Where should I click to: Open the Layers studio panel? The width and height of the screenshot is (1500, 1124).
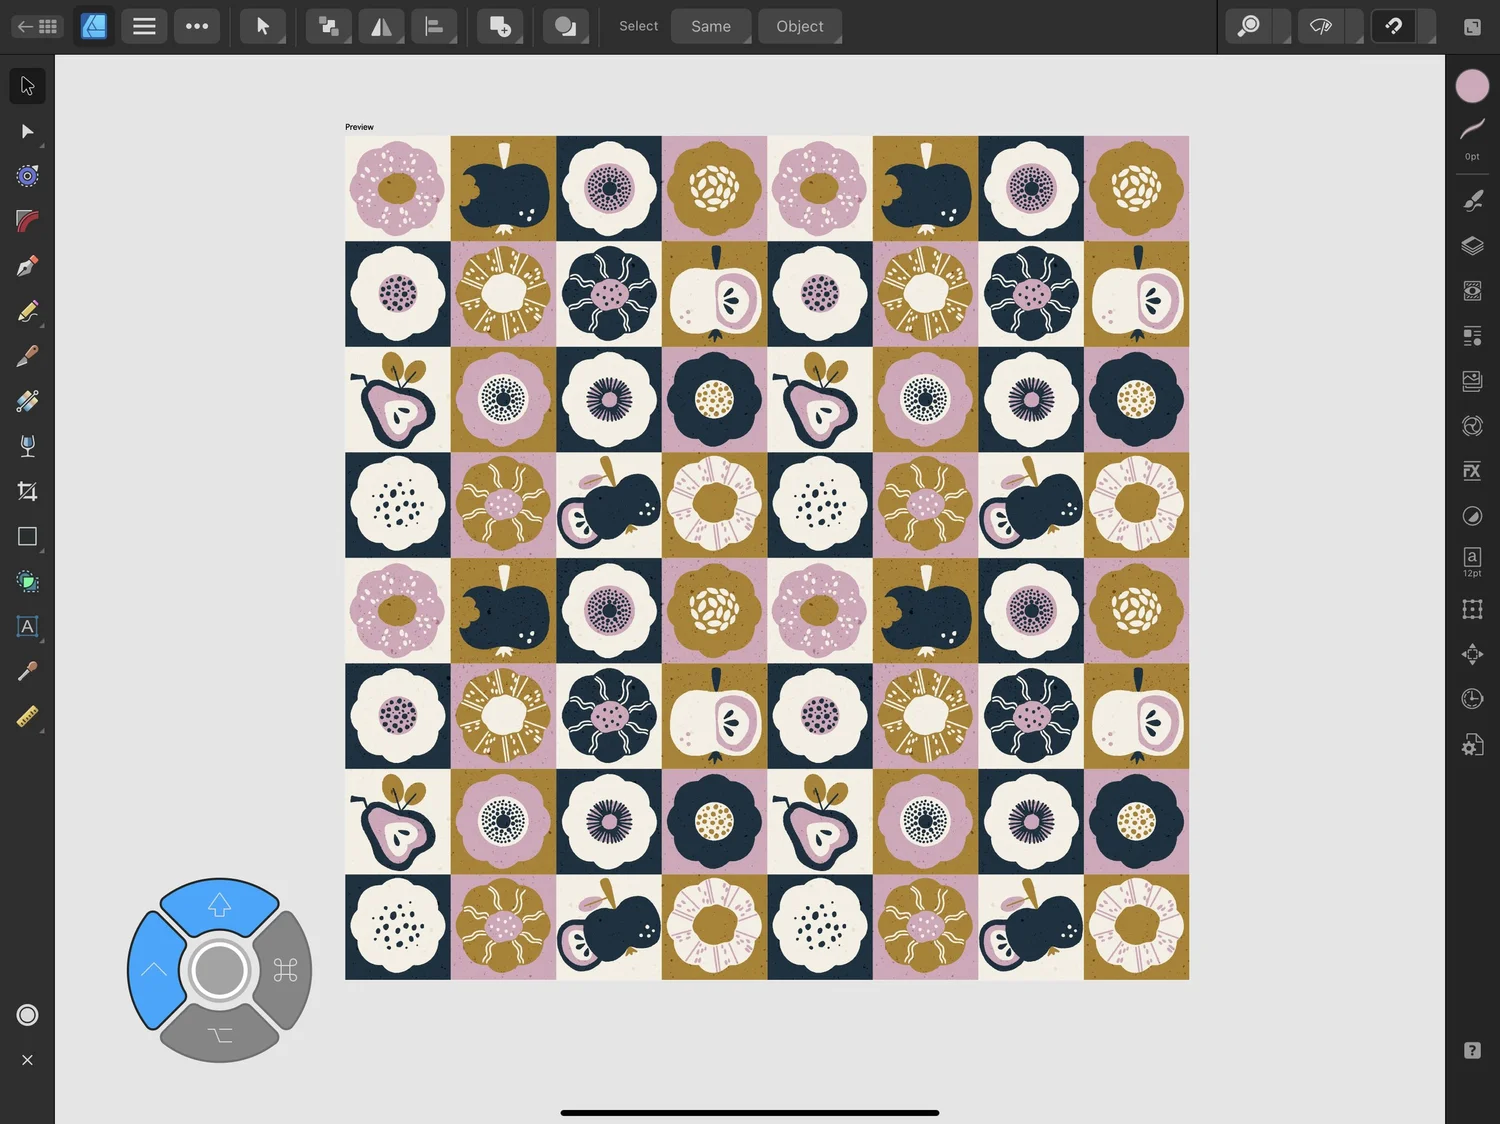click(1472, 246)
